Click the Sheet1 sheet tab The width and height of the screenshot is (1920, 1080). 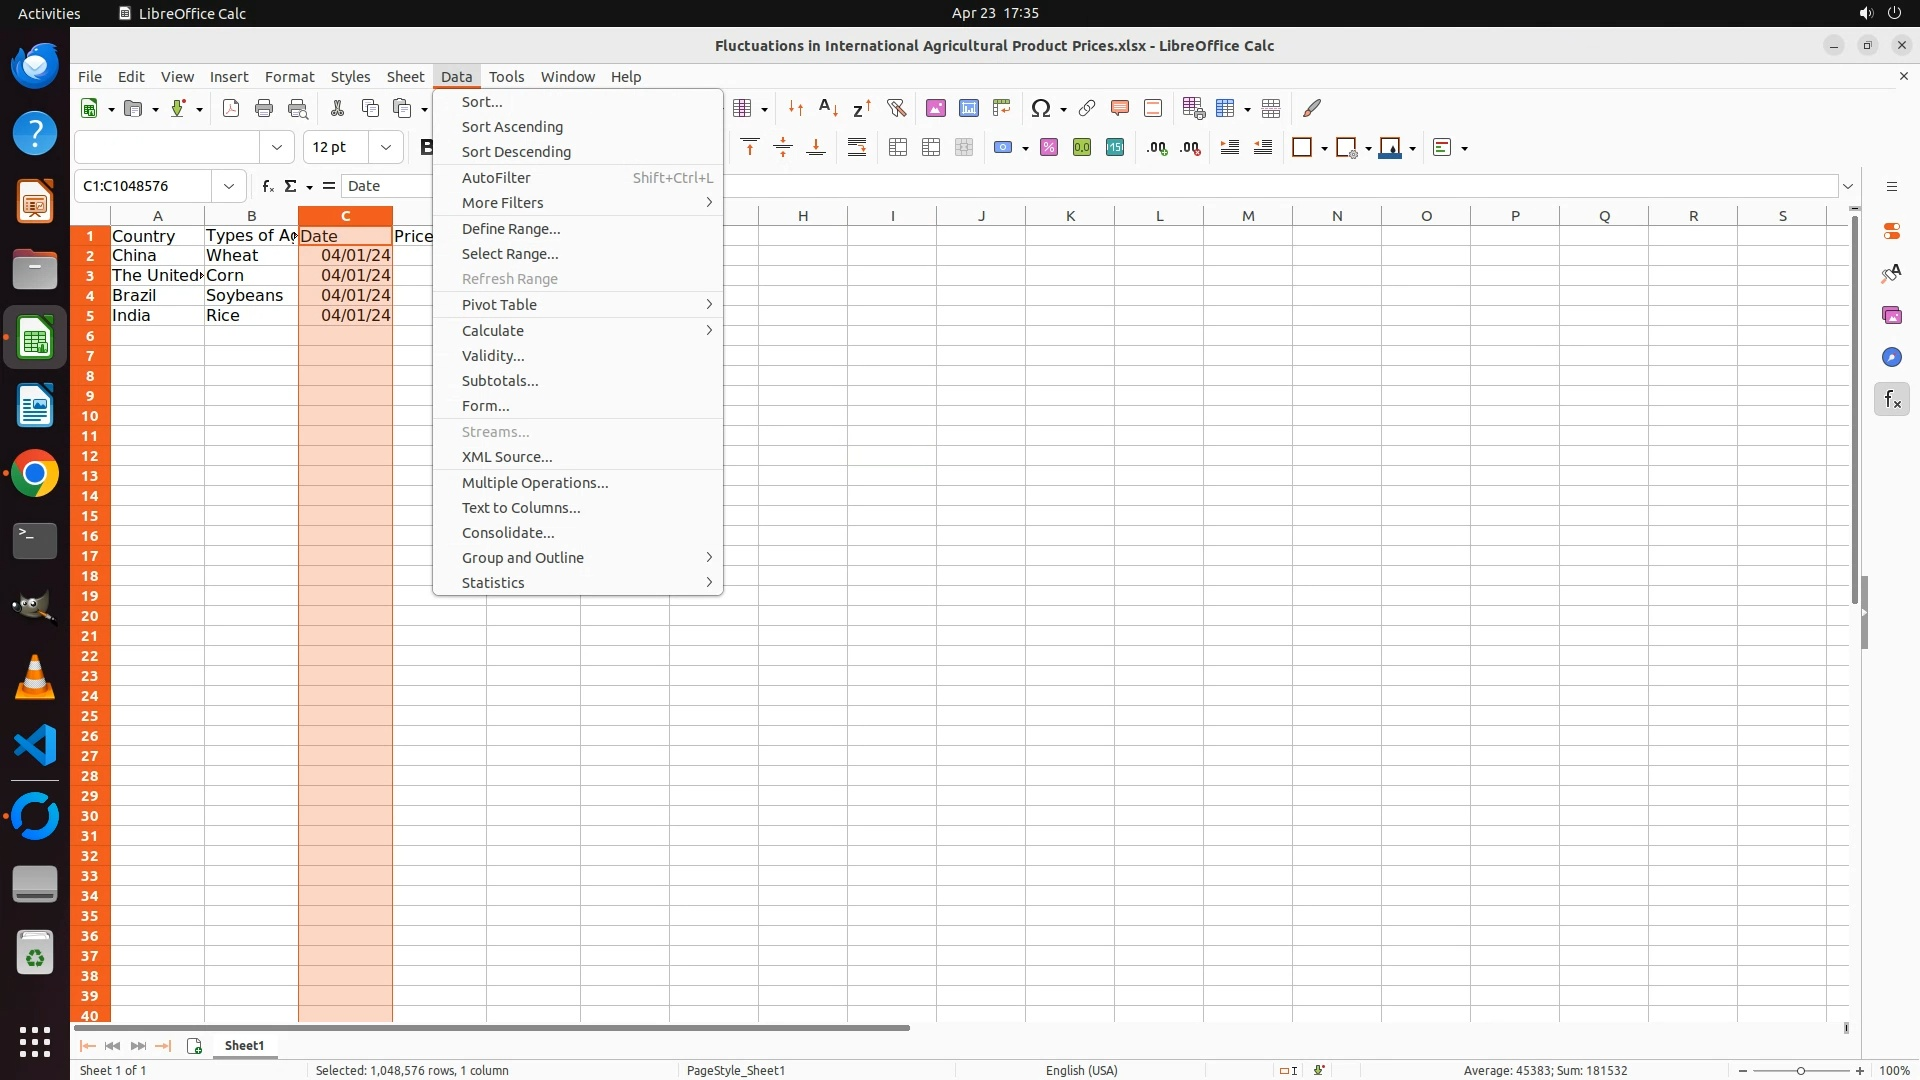click(x=244, y=1046)
